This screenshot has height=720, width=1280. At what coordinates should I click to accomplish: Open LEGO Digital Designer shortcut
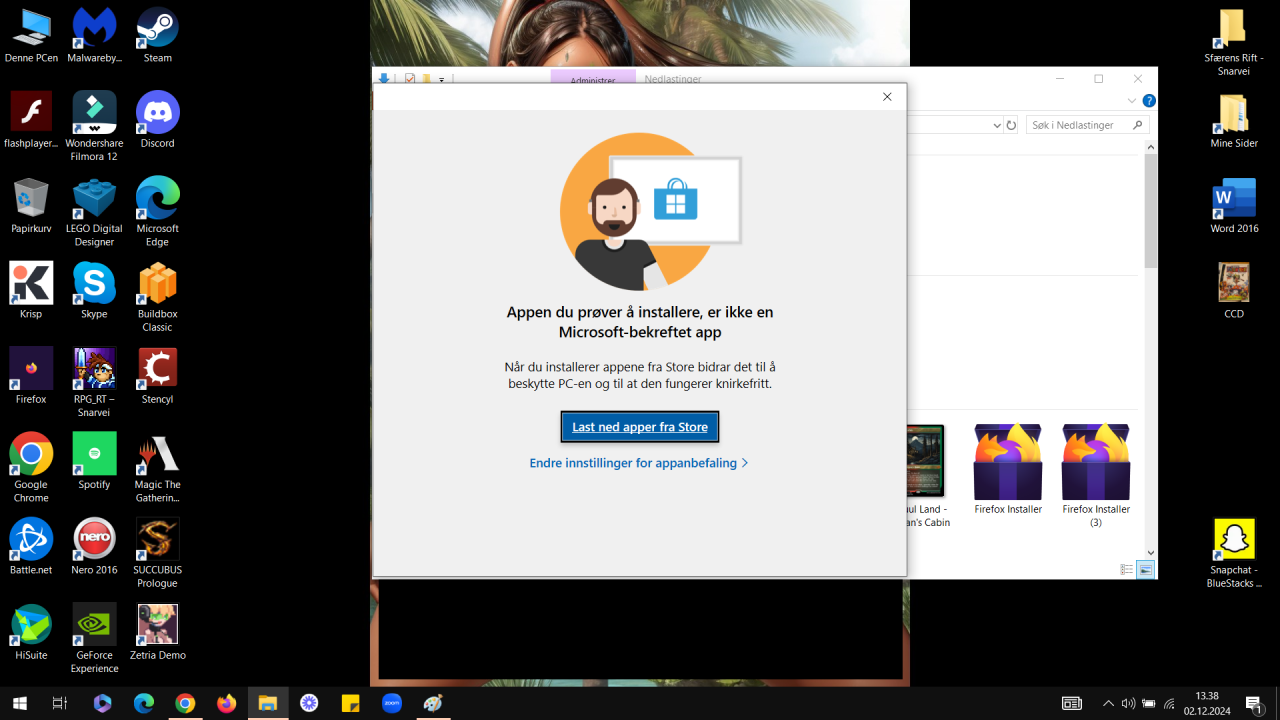(94, 212)
